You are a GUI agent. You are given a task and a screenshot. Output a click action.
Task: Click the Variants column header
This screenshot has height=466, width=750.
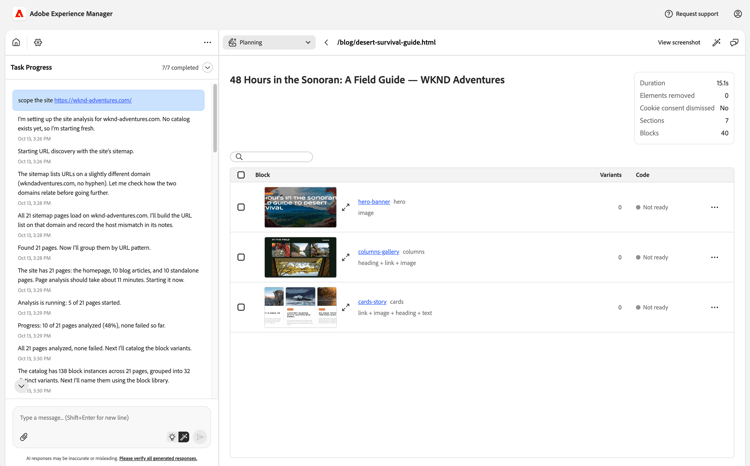611,175
